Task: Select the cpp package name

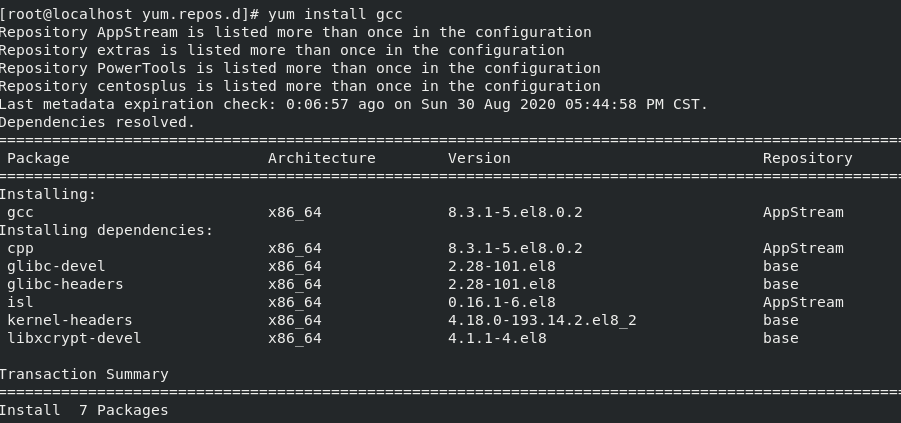Action: pyautogui.click(x=20, y=248)
